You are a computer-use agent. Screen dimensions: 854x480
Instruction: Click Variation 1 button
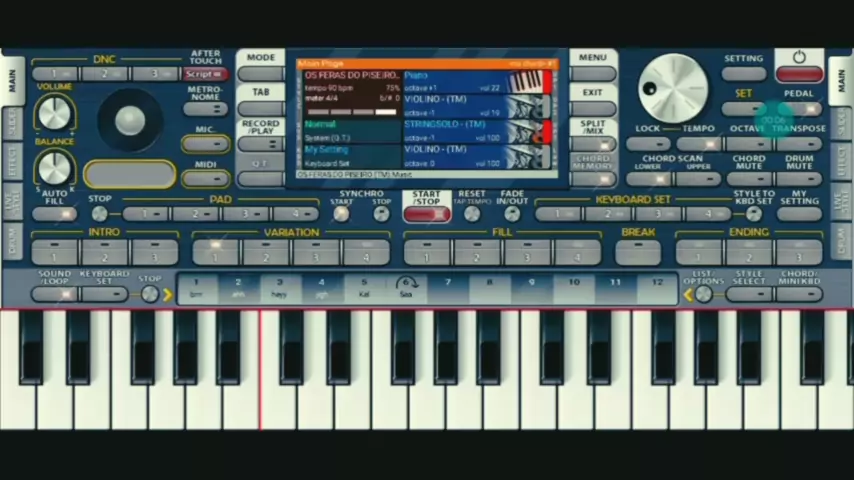(x=216, y=251)
